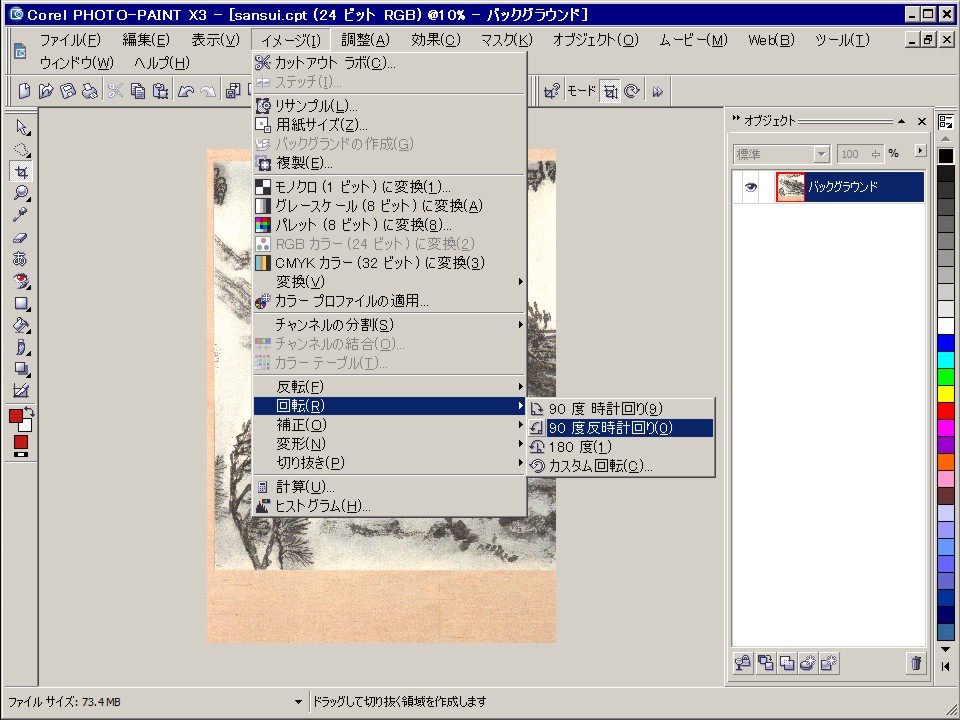Select the Image Slicing tool
Image resolution: width=960 pixels, height=720 pixels.
click(x=21, y=391)
